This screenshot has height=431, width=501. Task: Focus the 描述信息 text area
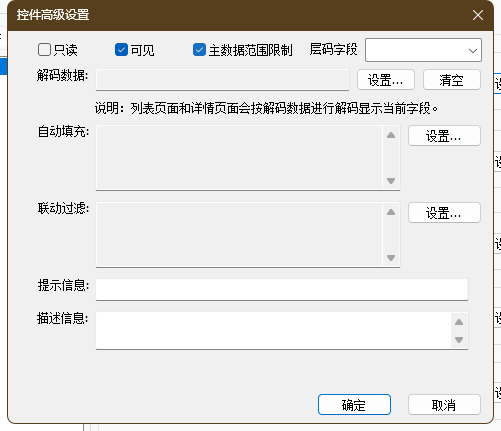point(273,330)
